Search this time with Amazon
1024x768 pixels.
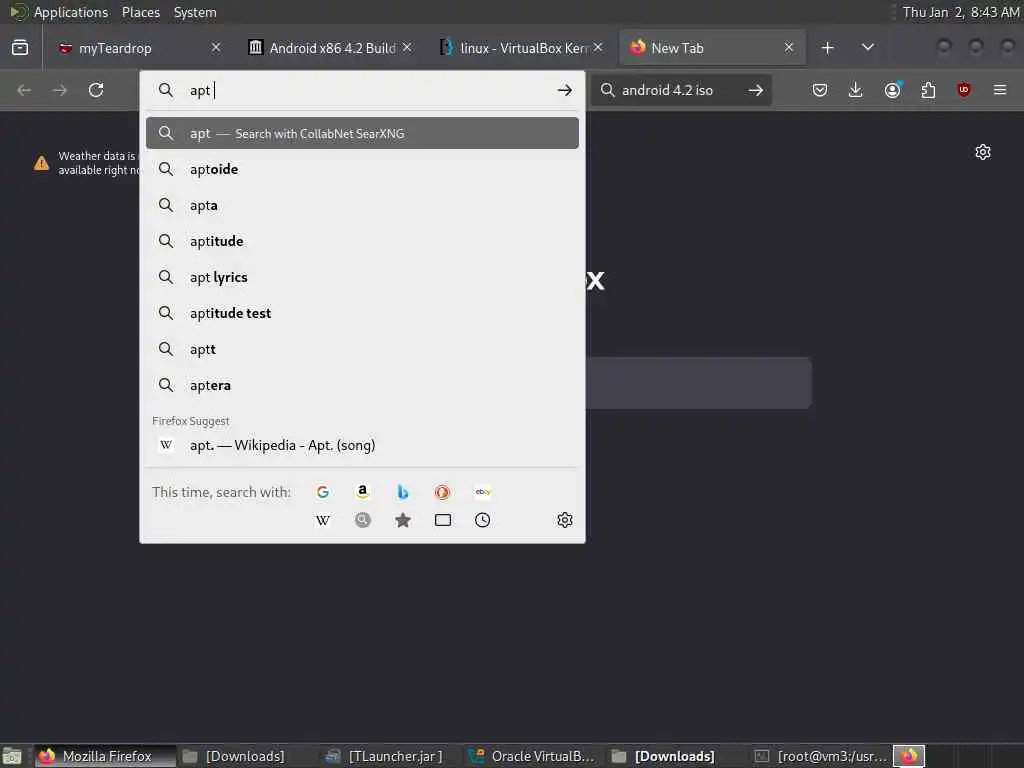(362, 492)
